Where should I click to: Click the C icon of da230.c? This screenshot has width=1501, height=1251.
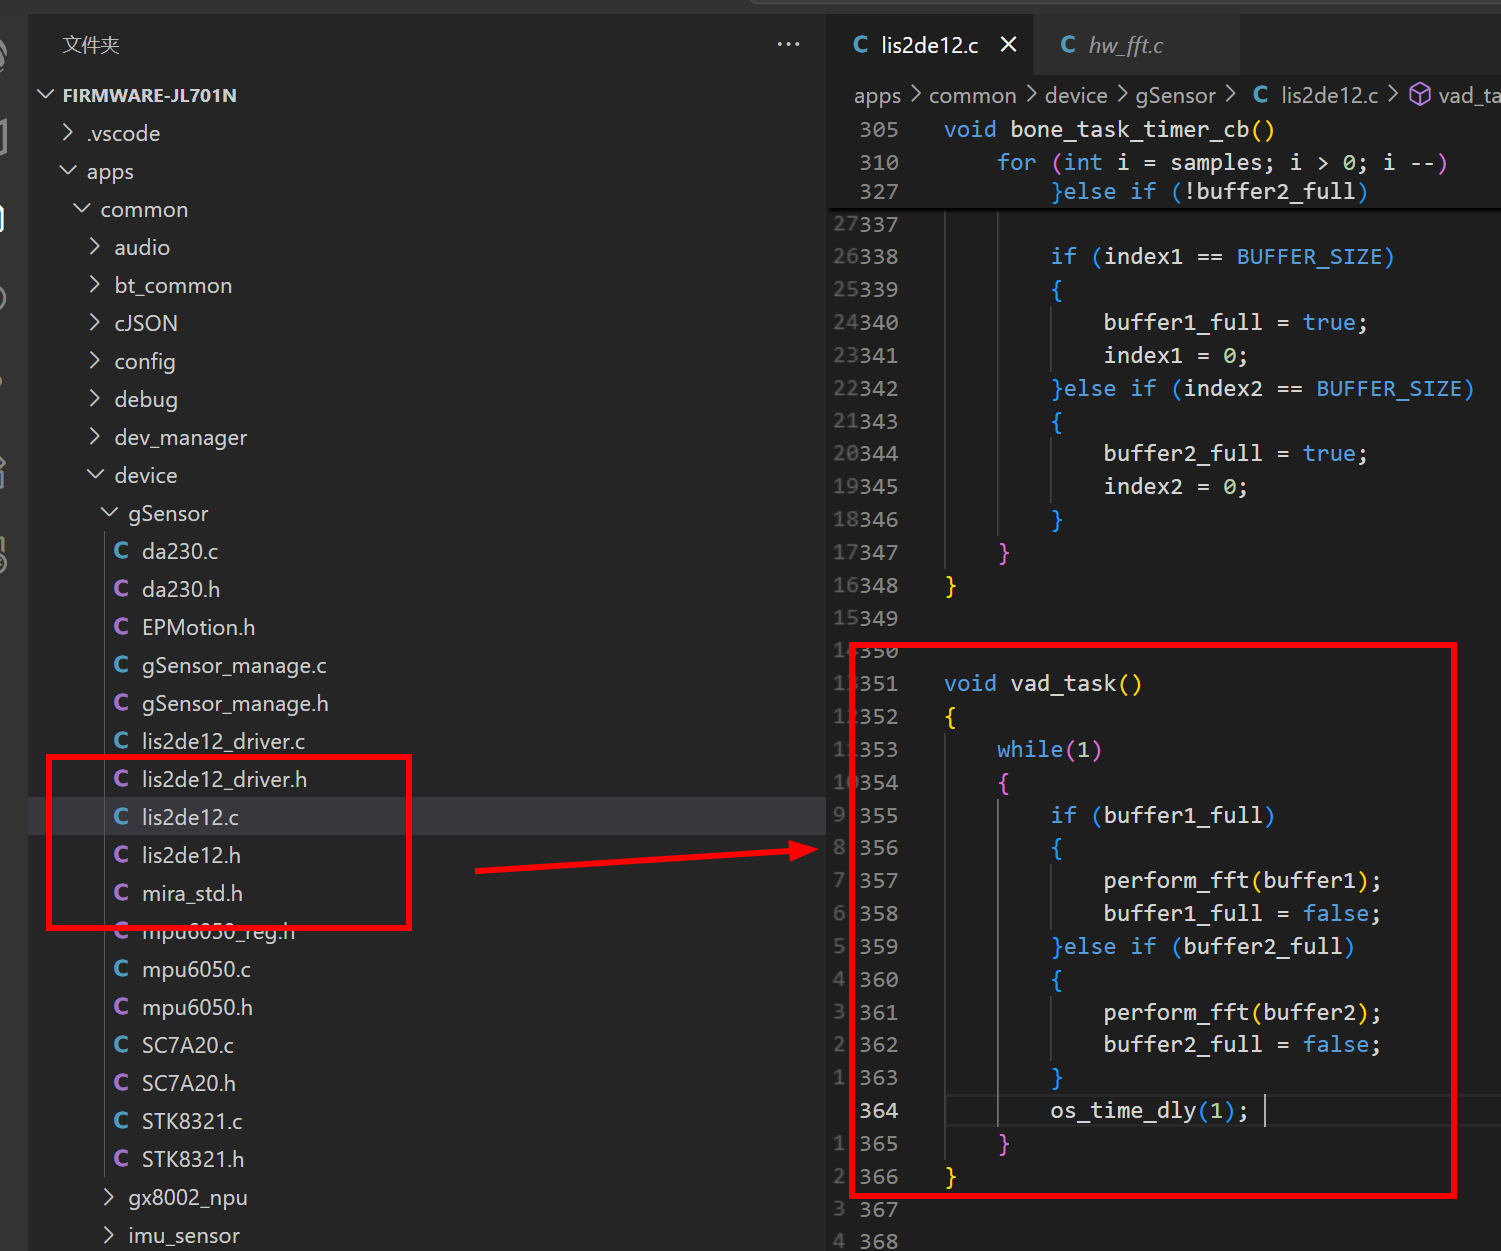(x=121, y=551)
